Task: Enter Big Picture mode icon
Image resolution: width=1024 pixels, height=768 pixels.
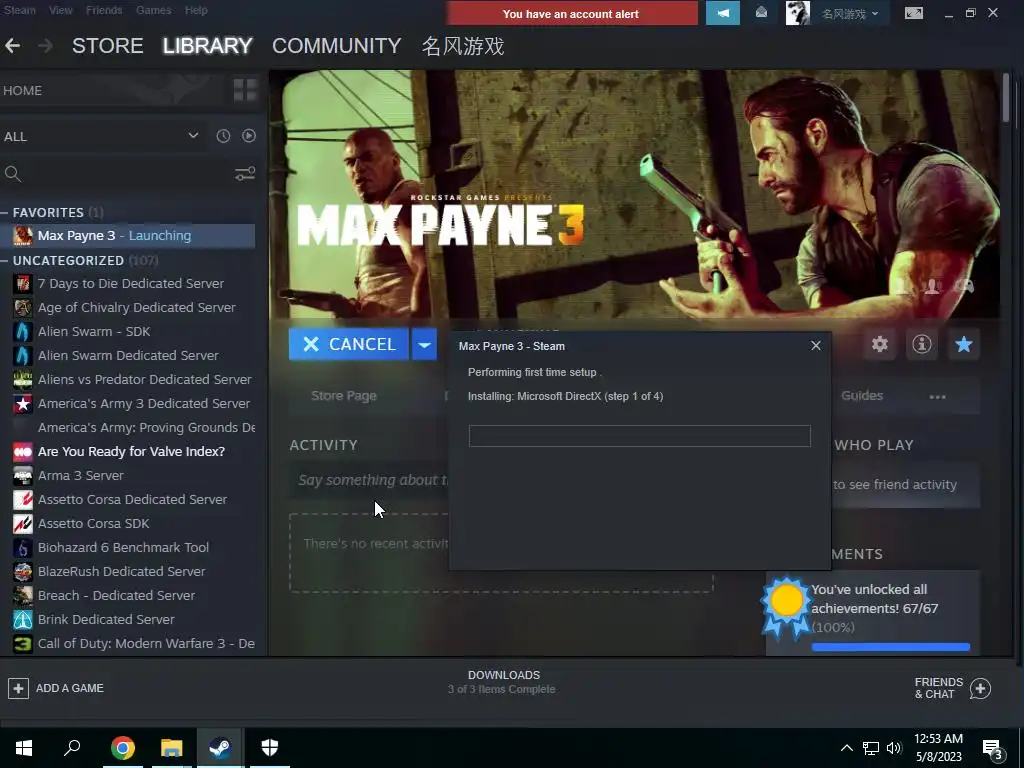Action: tap(914, 13)
